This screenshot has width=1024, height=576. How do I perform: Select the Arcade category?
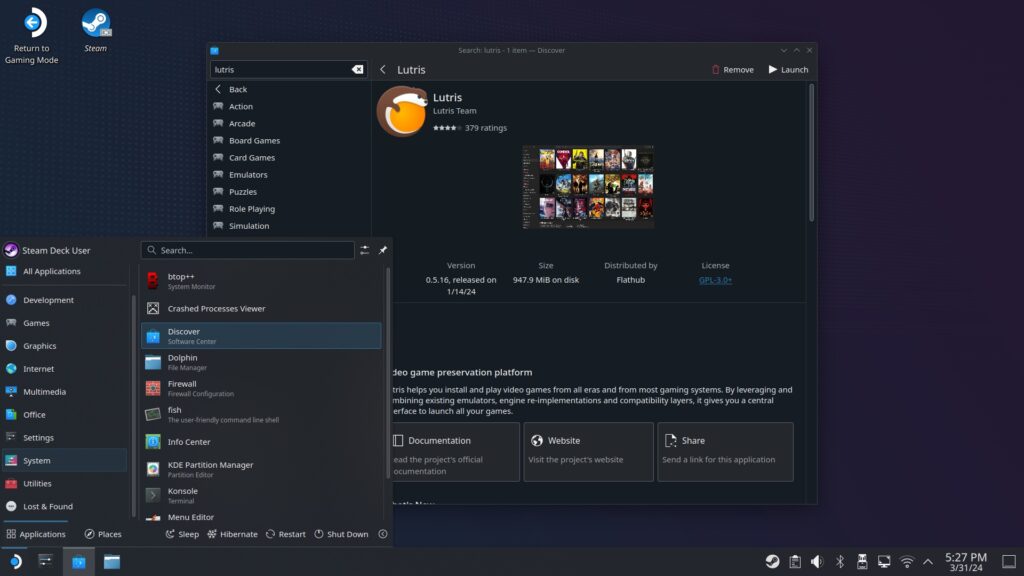click(289, 123)
